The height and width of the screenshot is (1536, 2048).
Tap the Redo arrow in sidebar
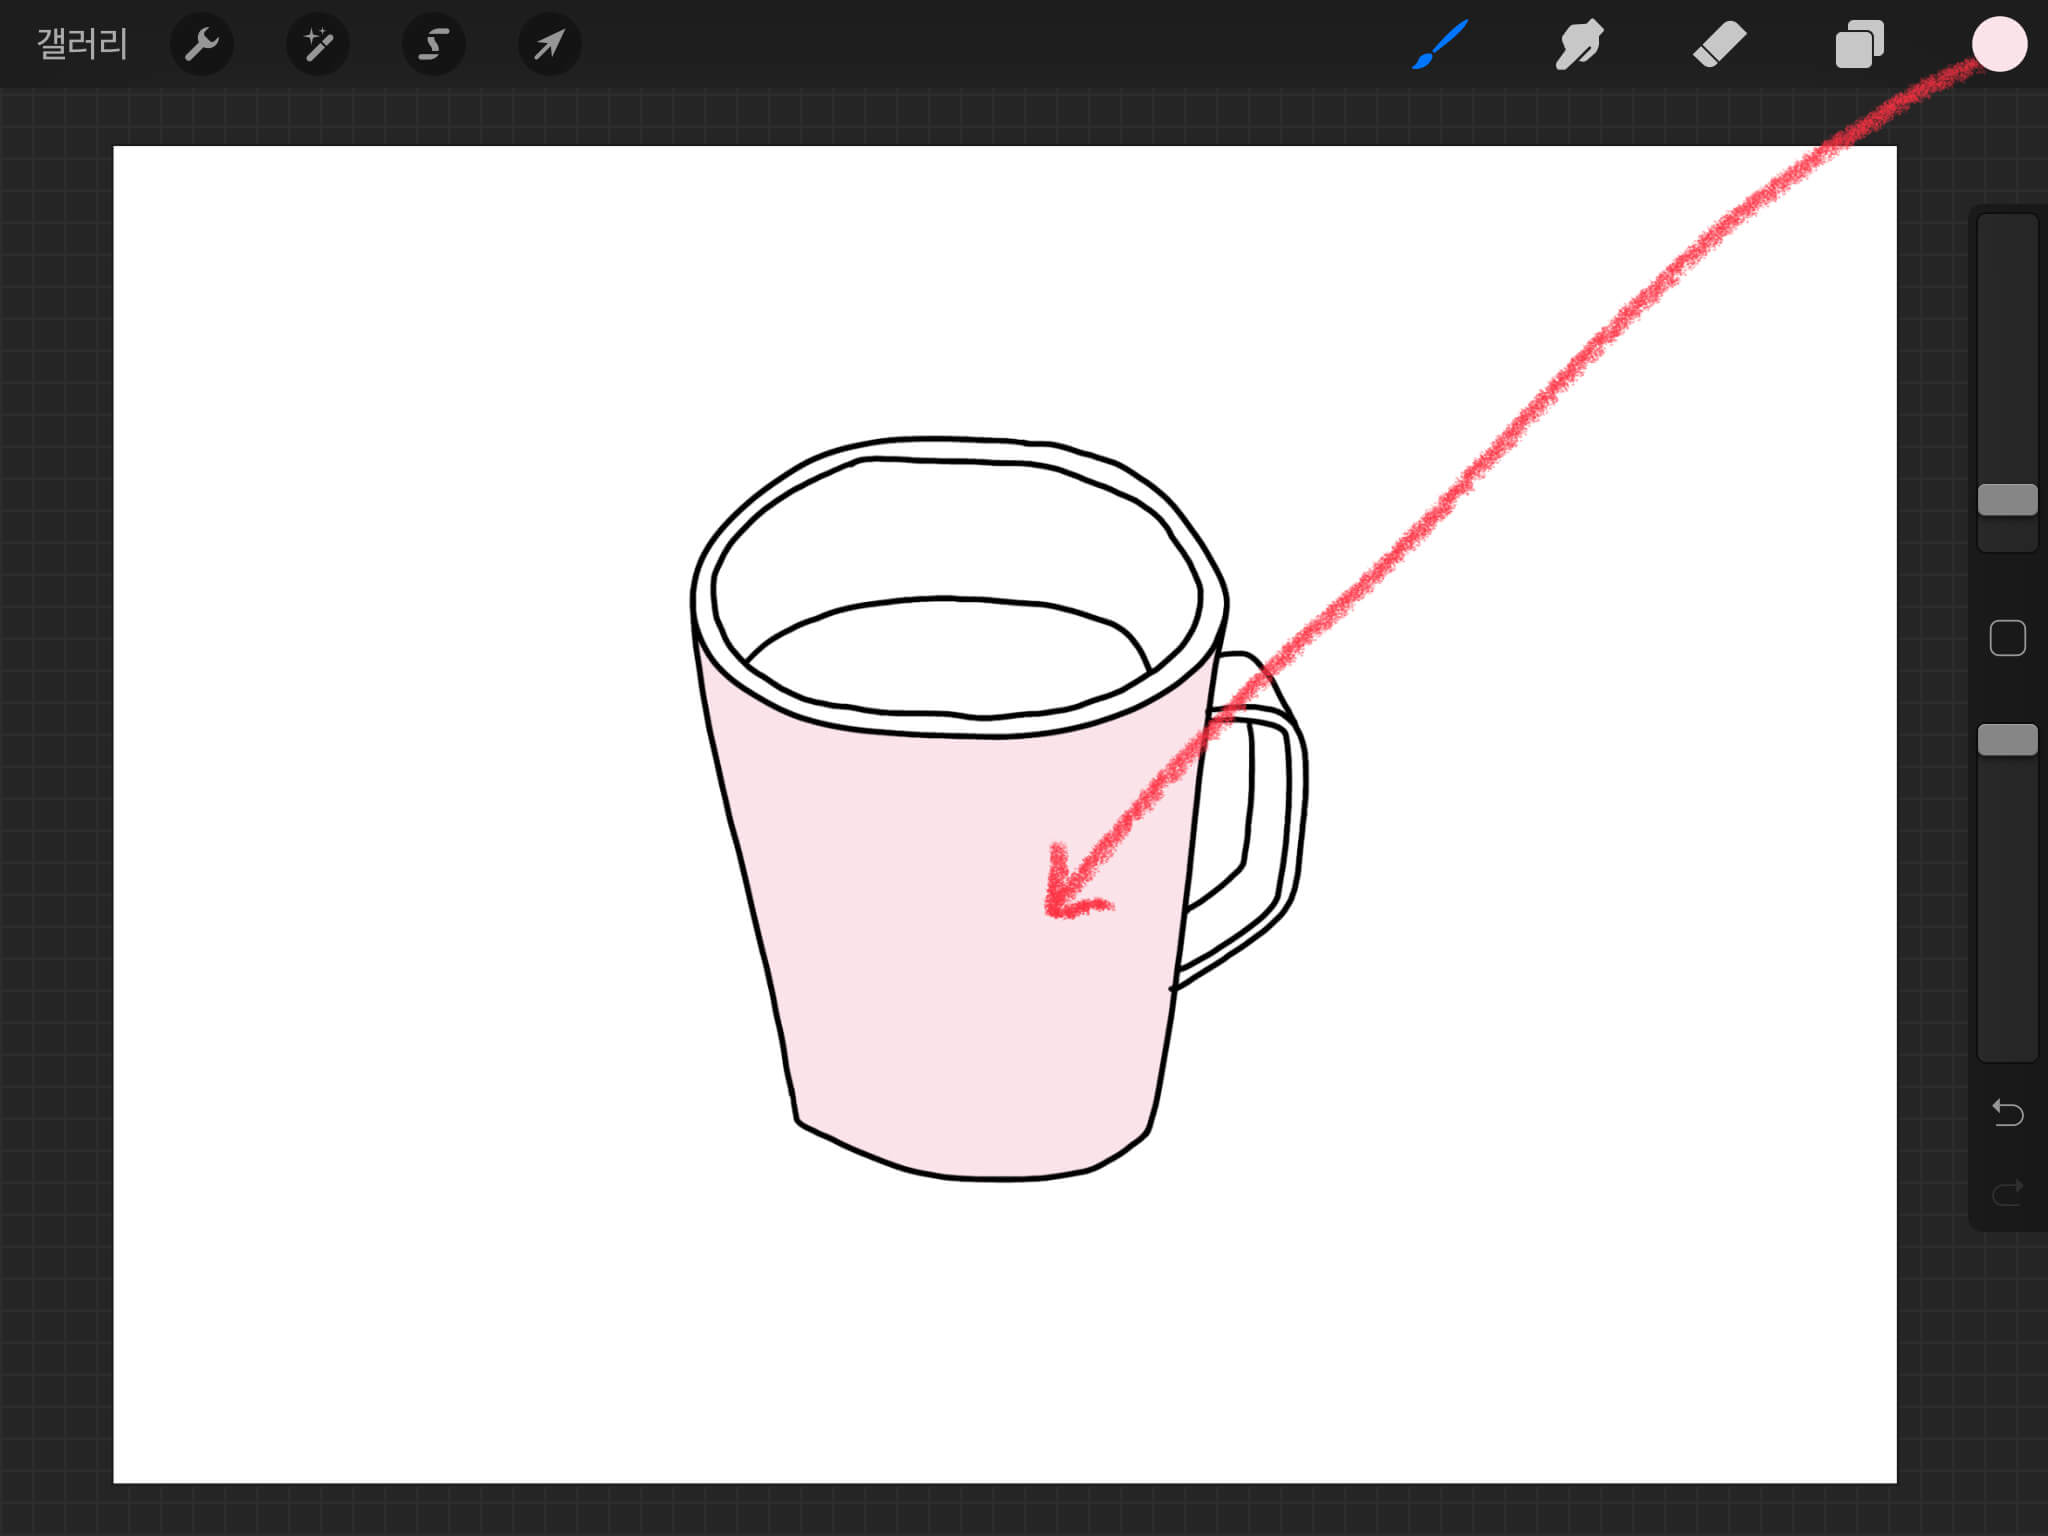2007,1192
